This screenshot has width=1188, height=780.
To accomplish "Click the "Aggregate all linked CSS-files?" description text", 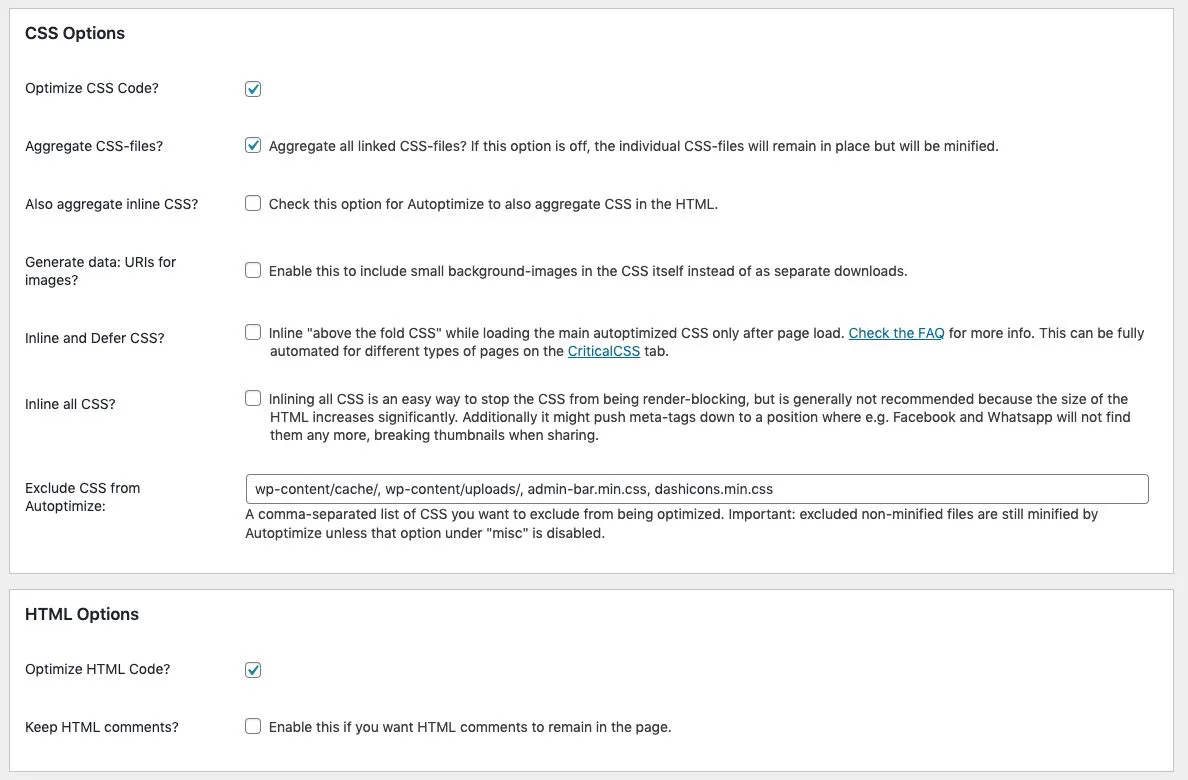I will 633,146.
